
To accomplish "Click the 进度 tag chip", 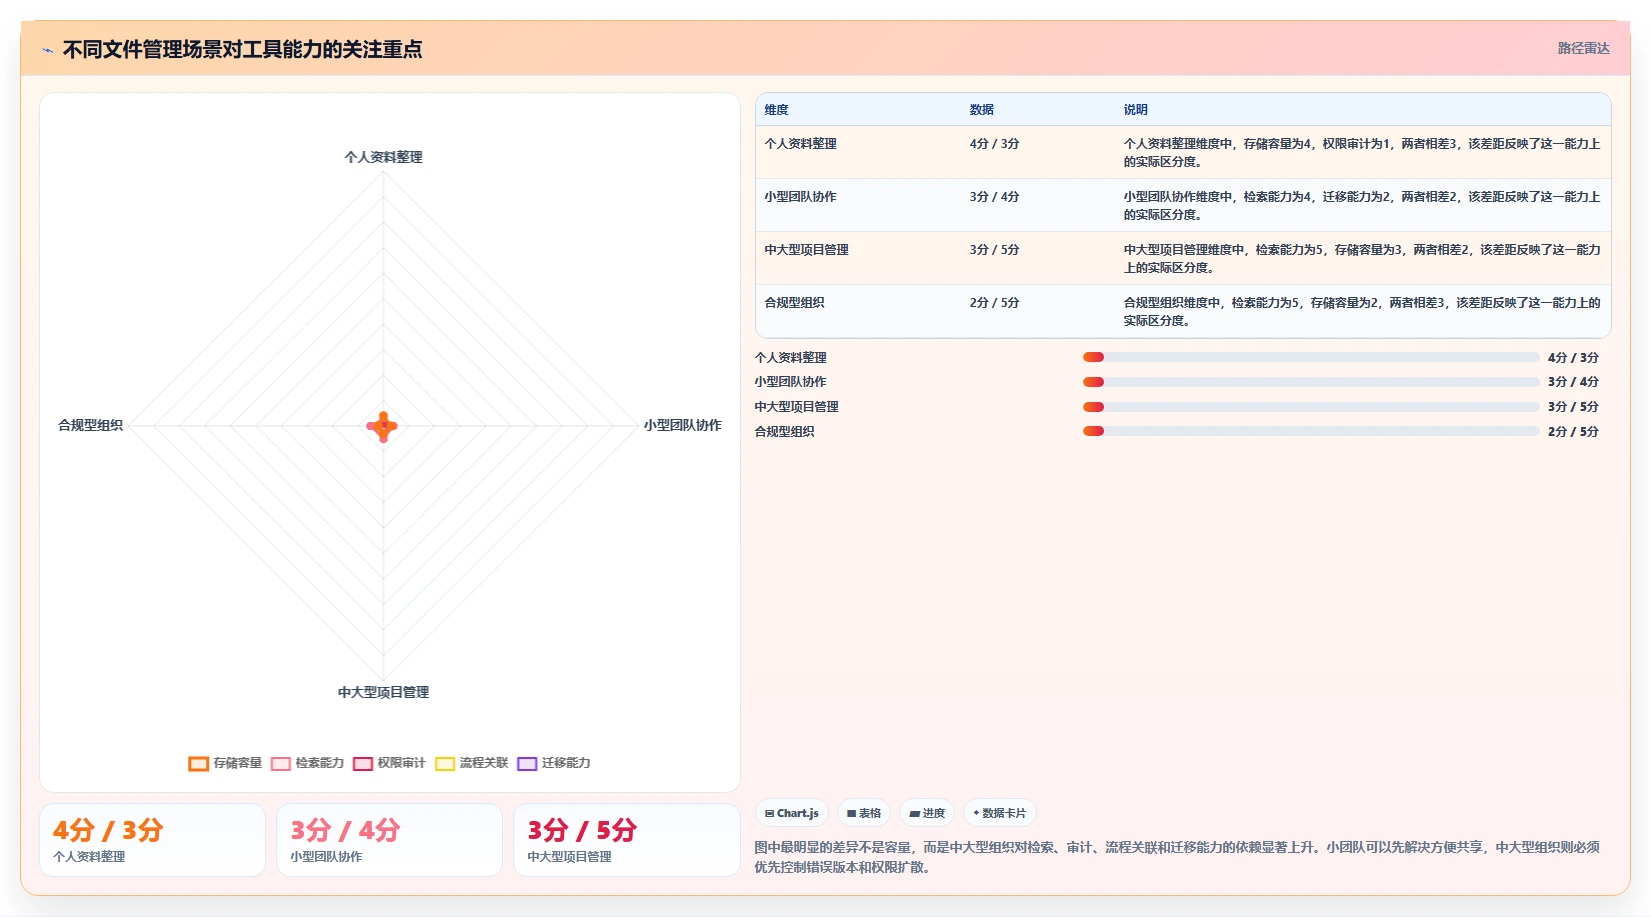I will [x=927, y=813].
